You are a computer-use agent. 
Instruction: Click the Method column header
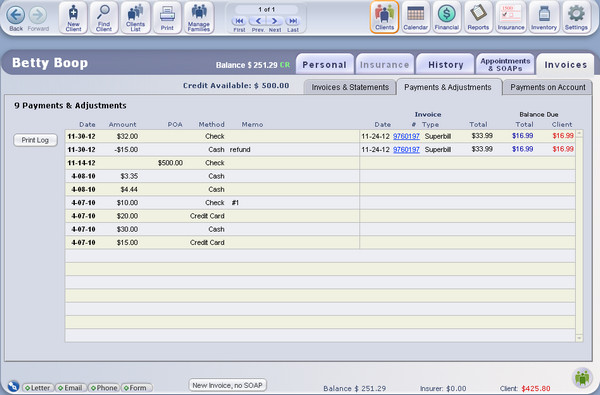click(211, 124)
